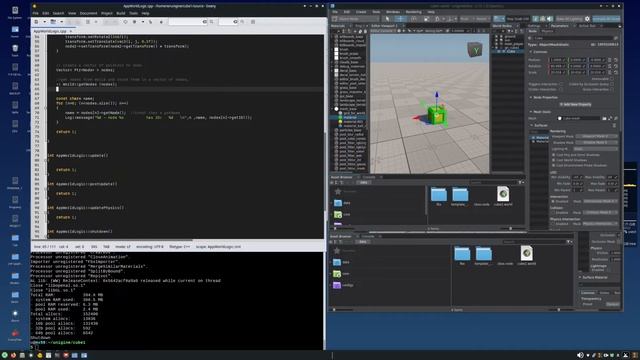This screenshot has height=360, width=640.
Task: Open Geany's File menu
Action: (x=36, y=13)
